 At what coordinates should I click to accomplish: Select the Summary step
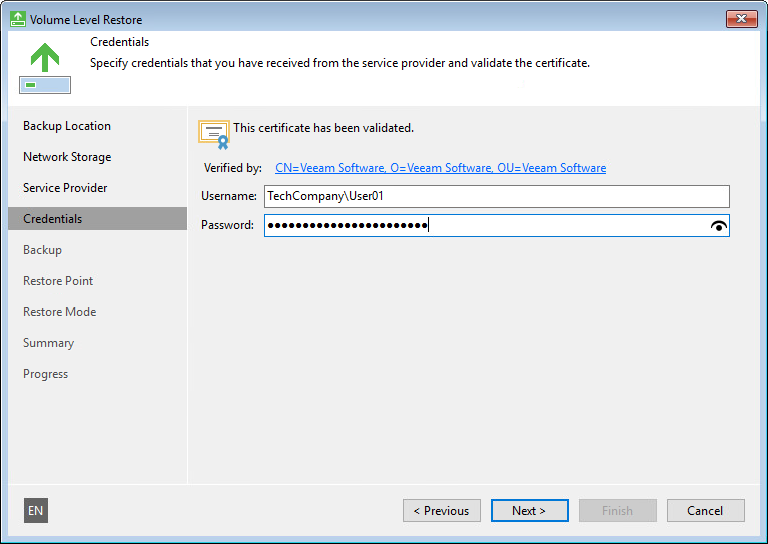click(48, 343)
